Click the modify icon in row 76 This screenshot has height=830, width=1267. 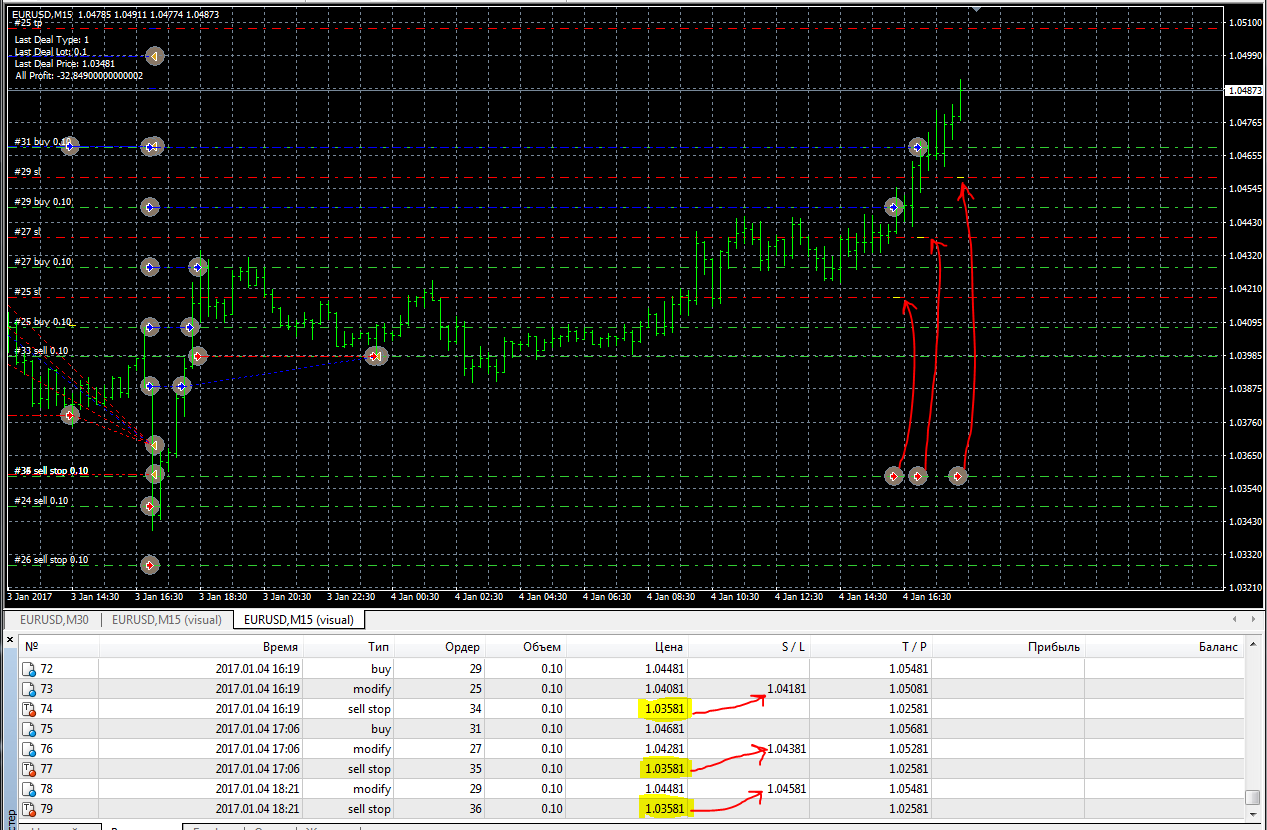[x=29, y=749]
